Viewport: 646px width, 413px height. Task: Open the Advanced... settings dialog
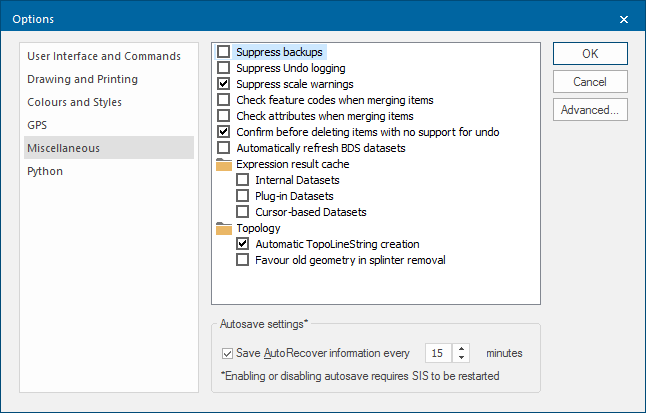tap(590, 110)
